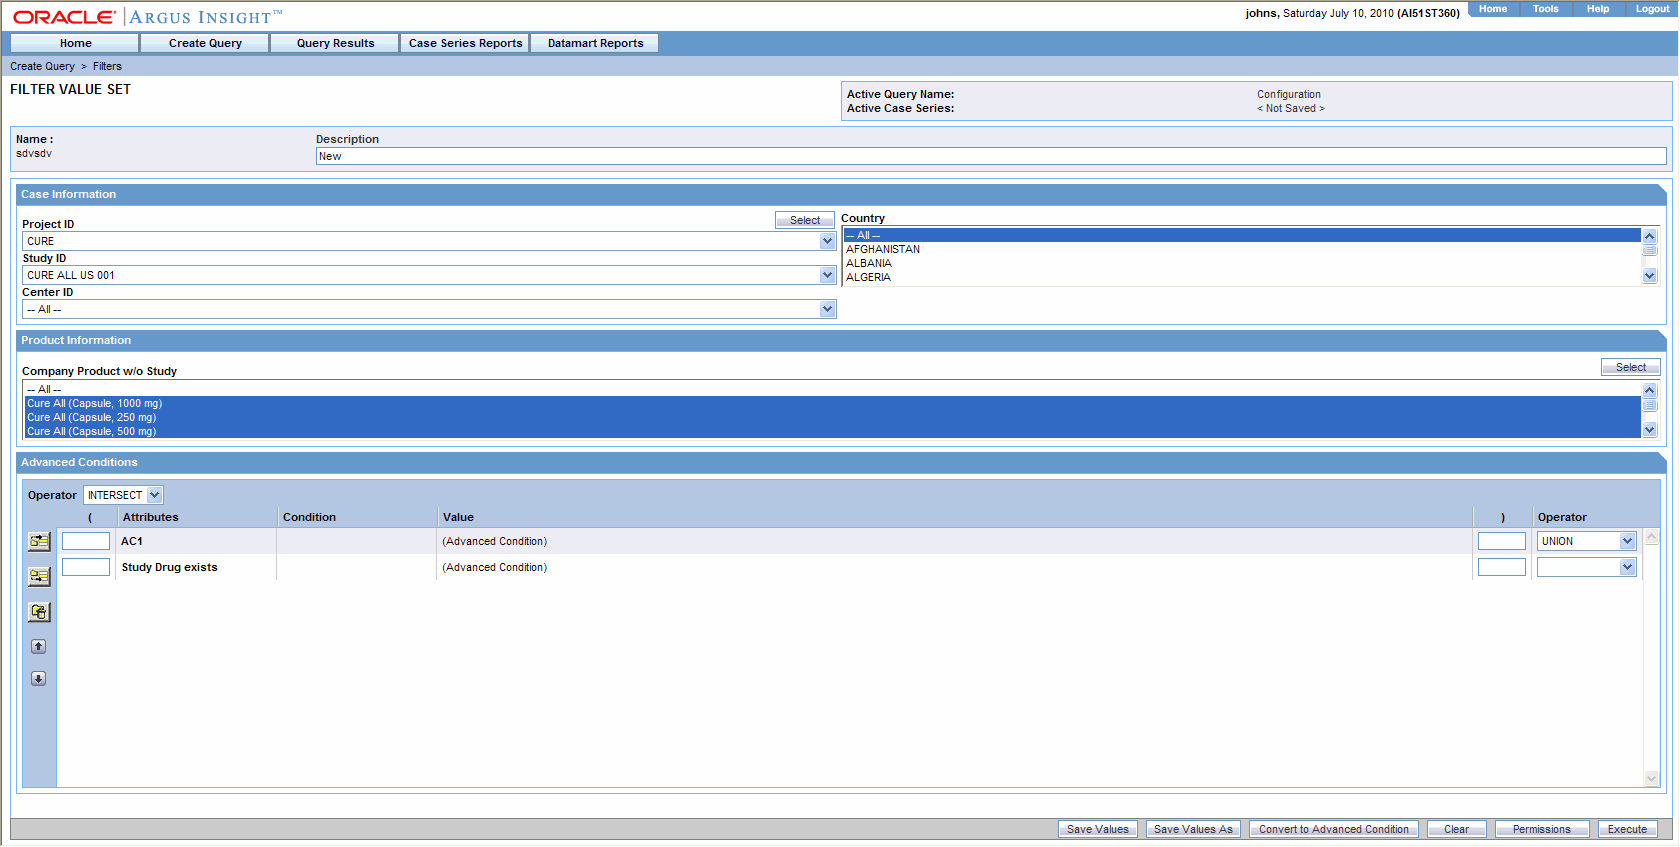This screenshot has height=847, width=1680.
Task: Move the condition row down with the arrow icon
Action: point(38,678)
